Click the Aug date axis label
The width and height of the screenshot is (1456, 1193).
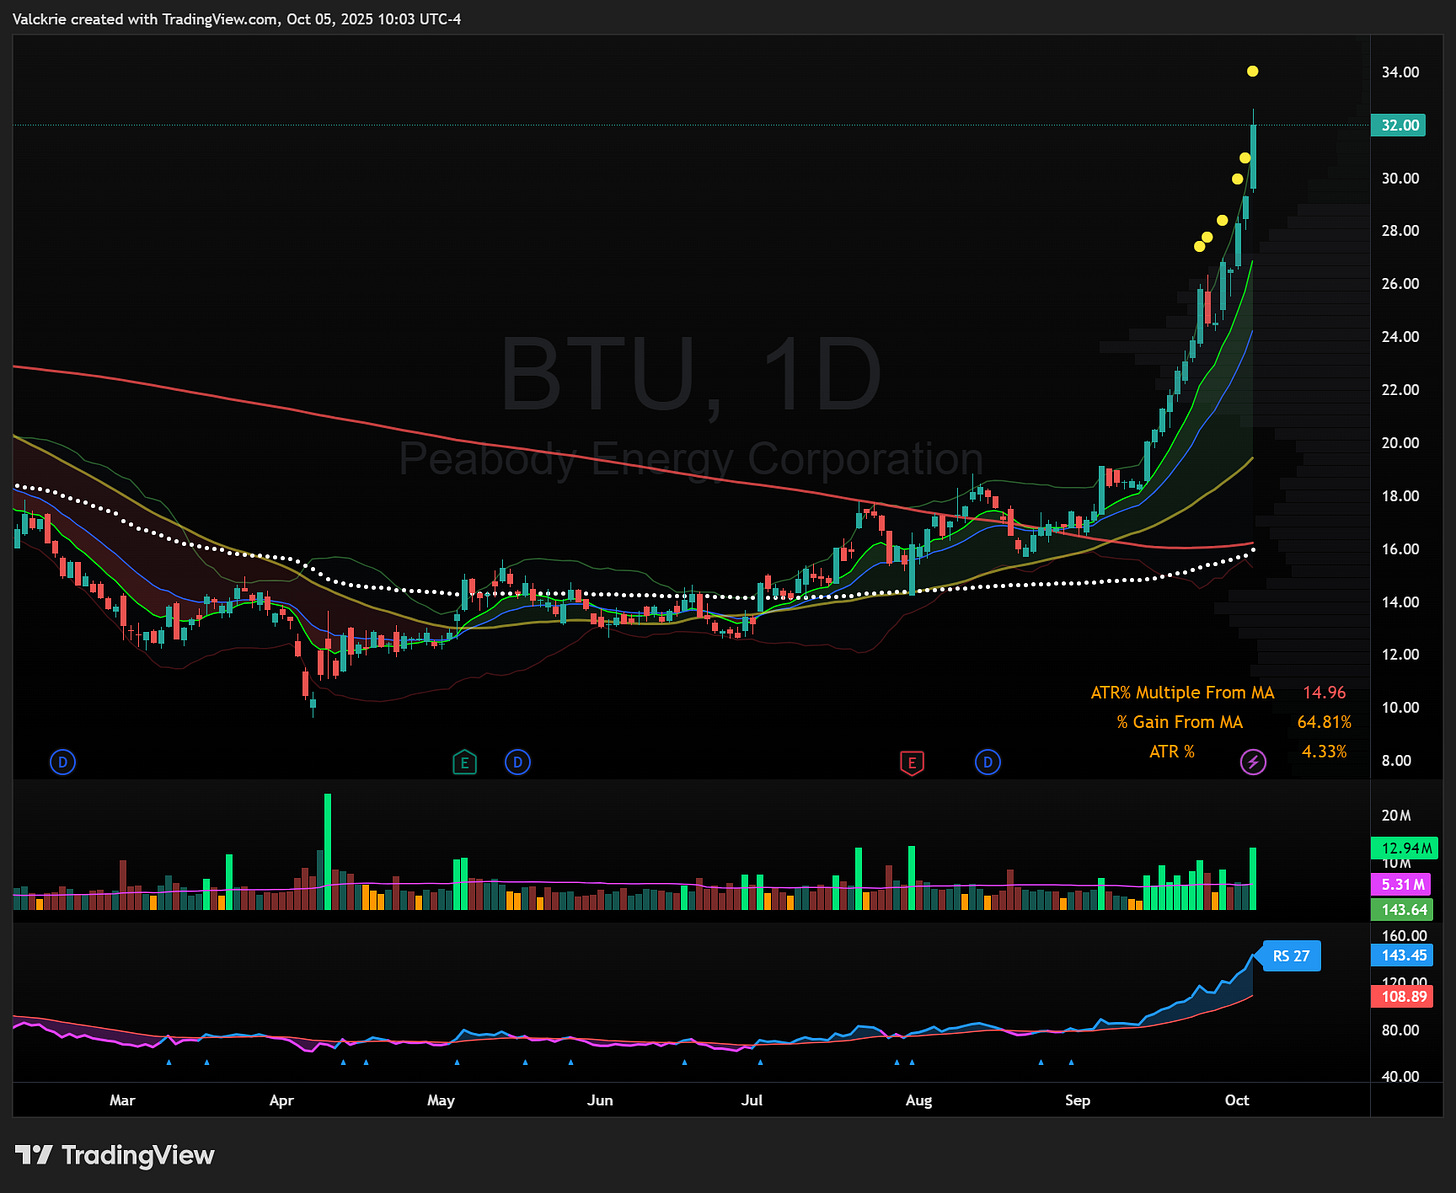click(x=919, y=1100)
